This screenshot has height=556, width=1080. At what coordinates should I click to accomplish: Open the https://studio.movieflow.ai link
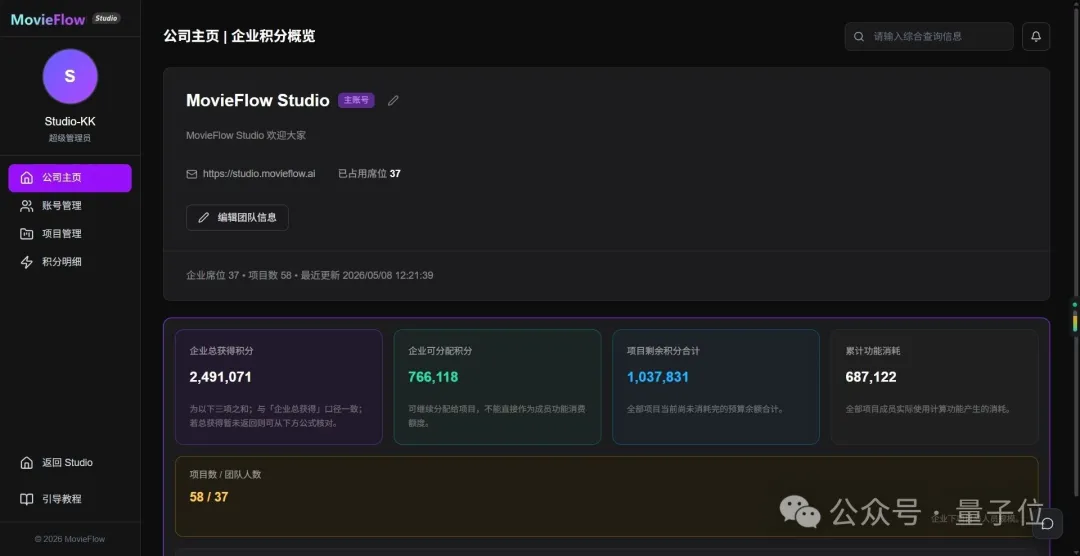(x=259, y=174)
